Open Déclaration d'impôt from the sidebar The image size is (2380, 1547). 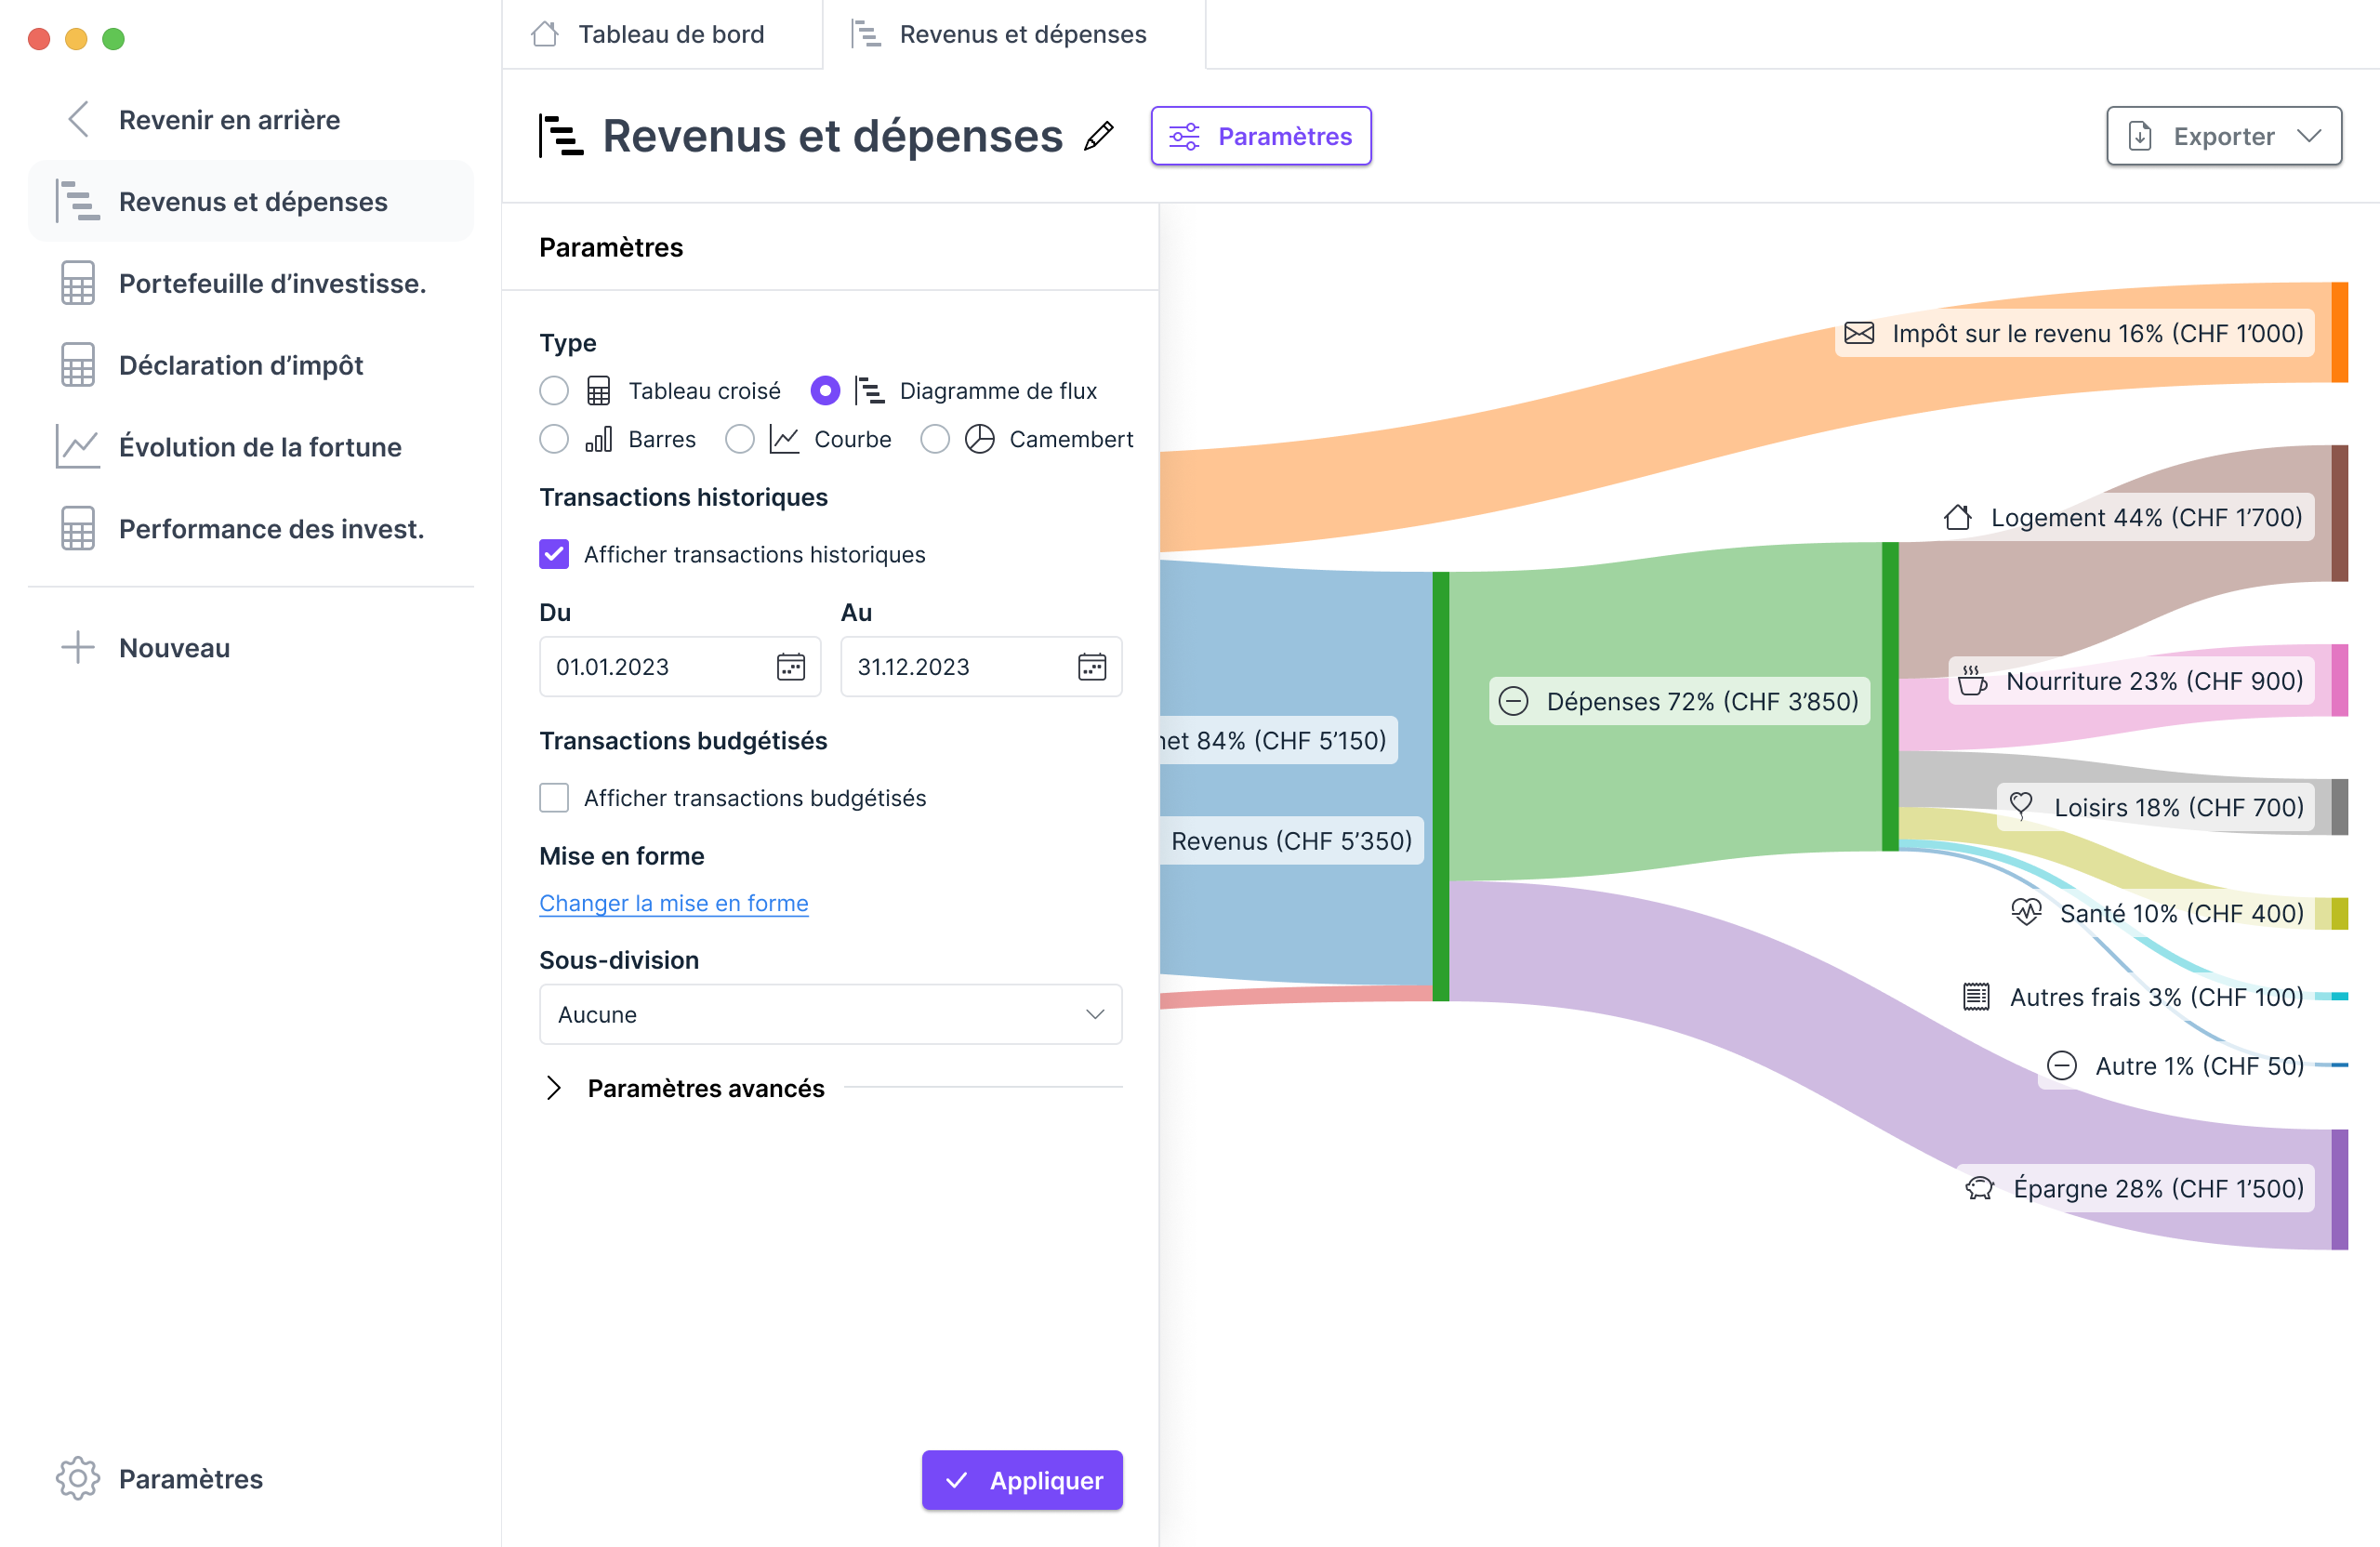(241, 365)
